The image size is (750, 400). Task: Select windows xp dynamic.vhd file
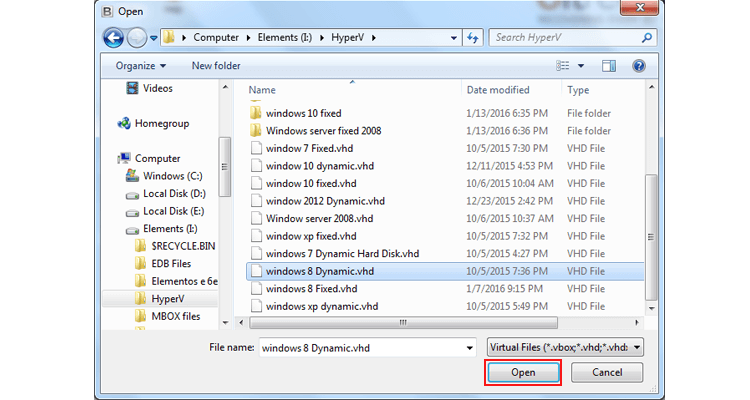click(x=322, y=306)
